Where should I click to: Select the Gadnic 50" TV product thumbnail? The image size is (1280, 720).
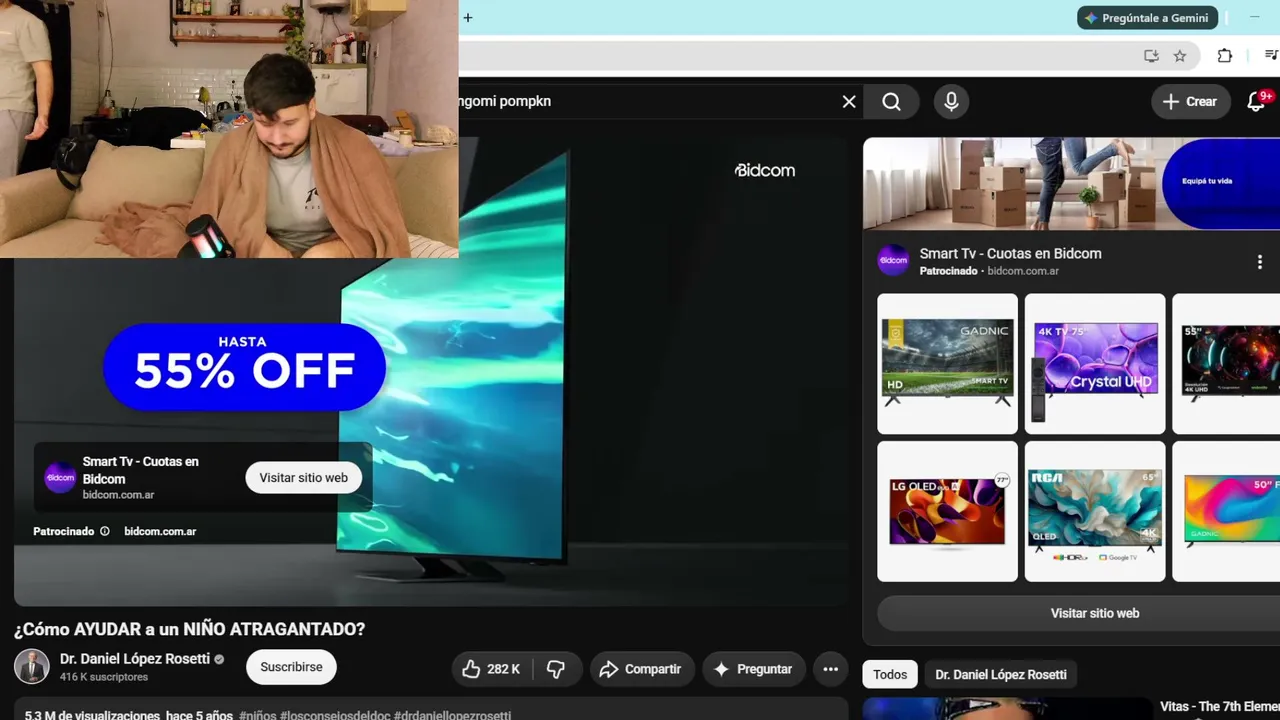click(x=1226, y=511)
